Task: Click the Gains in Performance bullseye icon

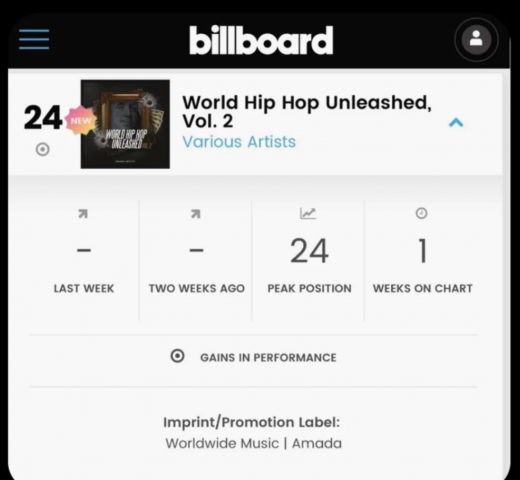Action: [x=177, y=356]
